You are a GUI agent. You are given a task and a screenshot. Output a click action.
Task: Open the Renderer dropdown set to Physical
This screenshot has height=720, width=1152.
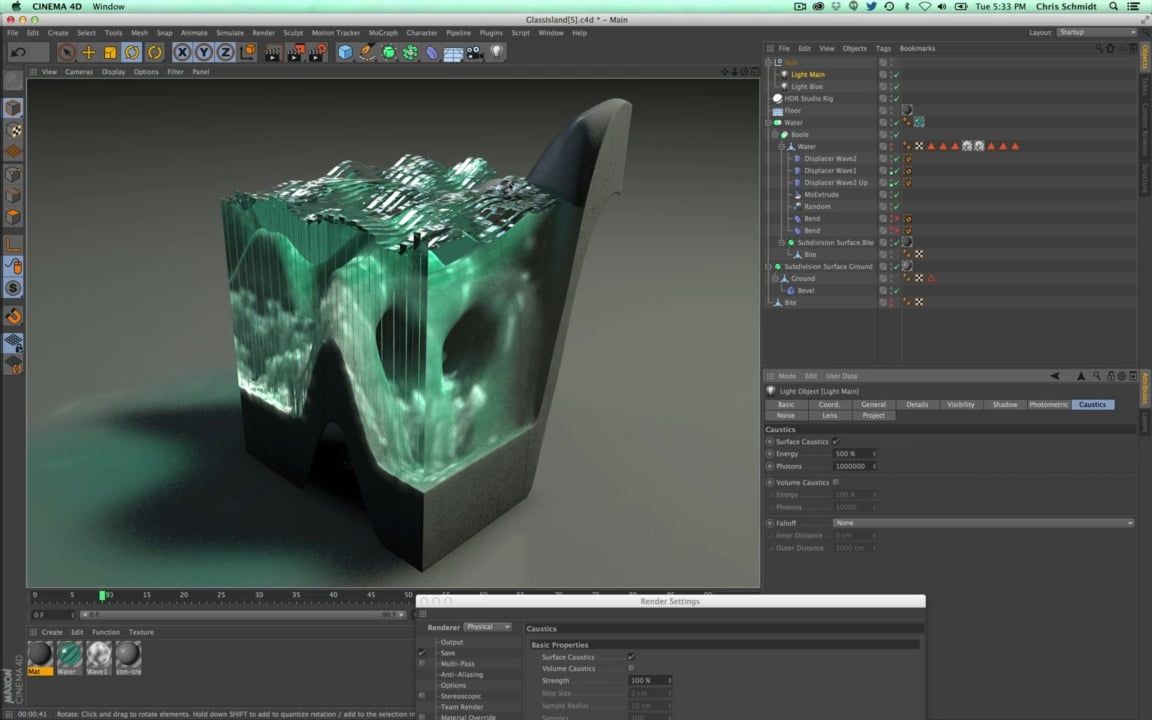click(487, 627)
